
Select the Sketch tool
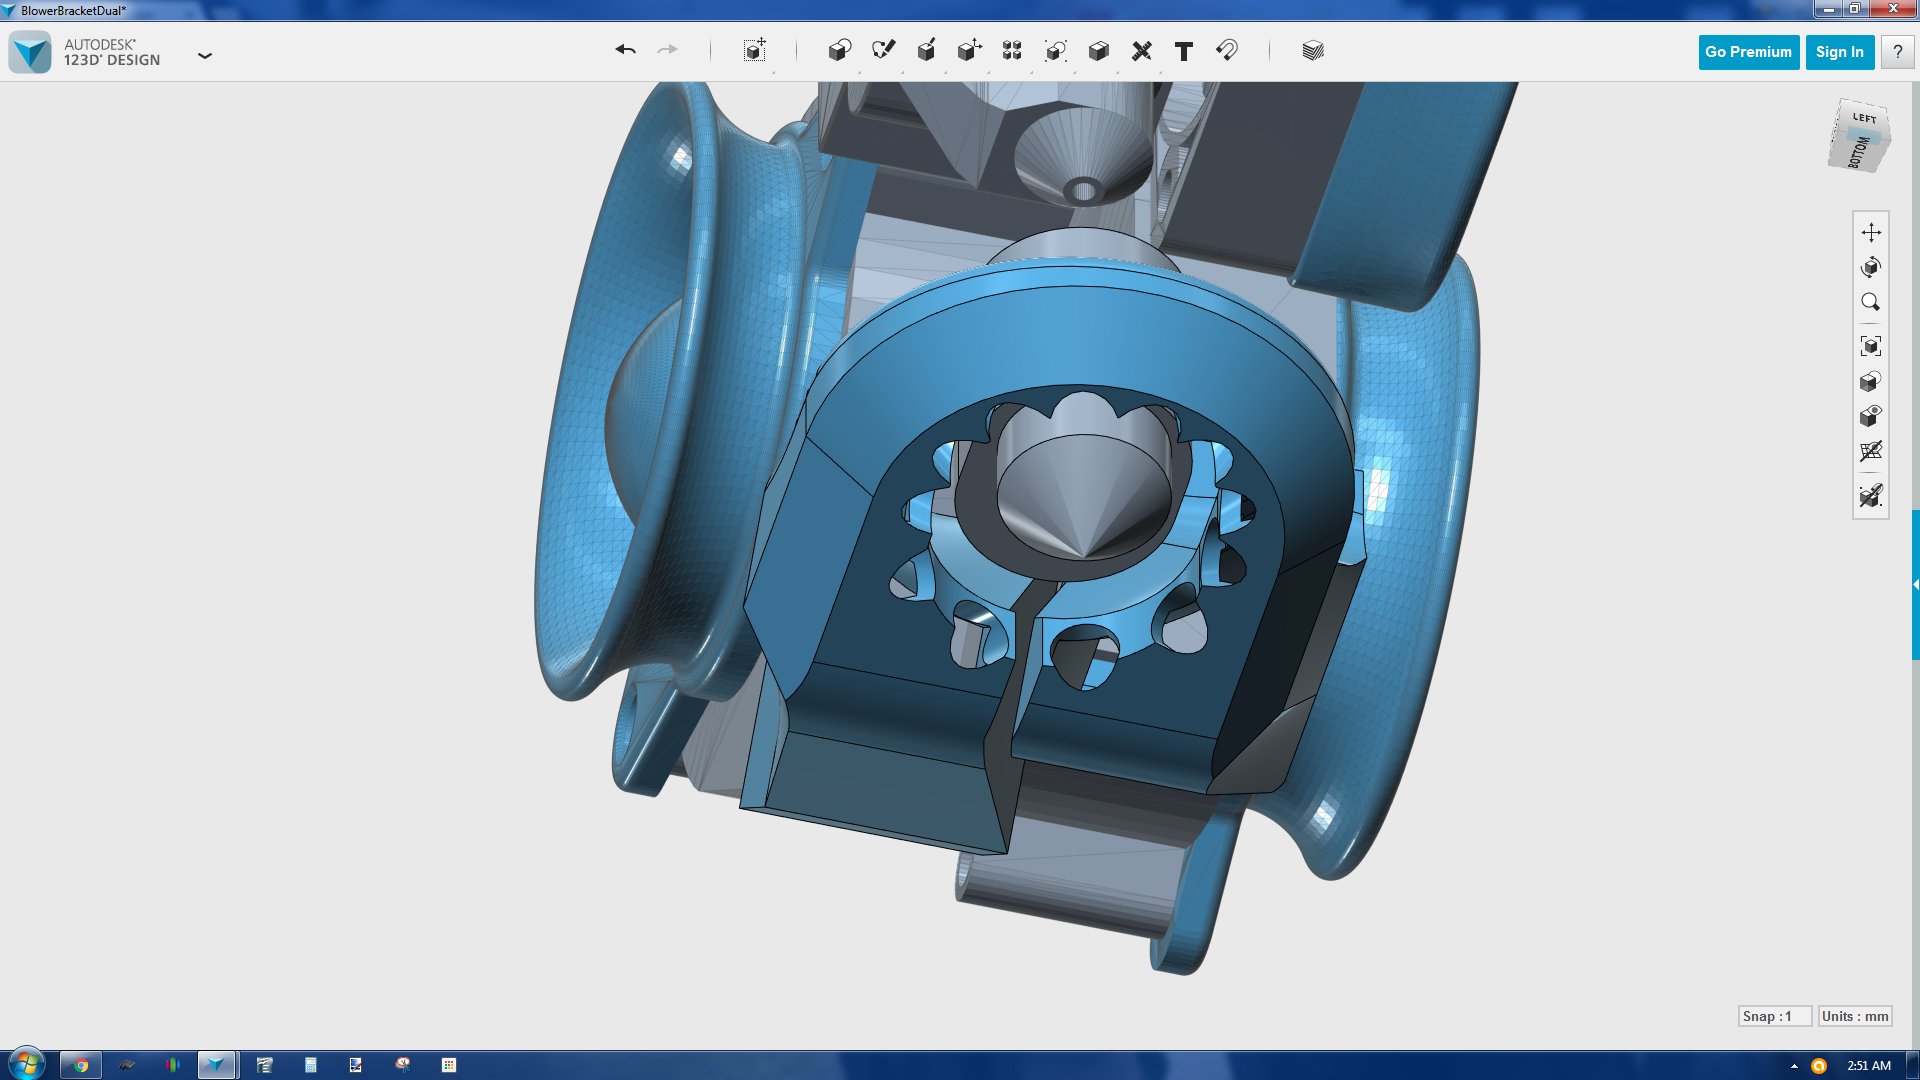click(x=883, y=50)
